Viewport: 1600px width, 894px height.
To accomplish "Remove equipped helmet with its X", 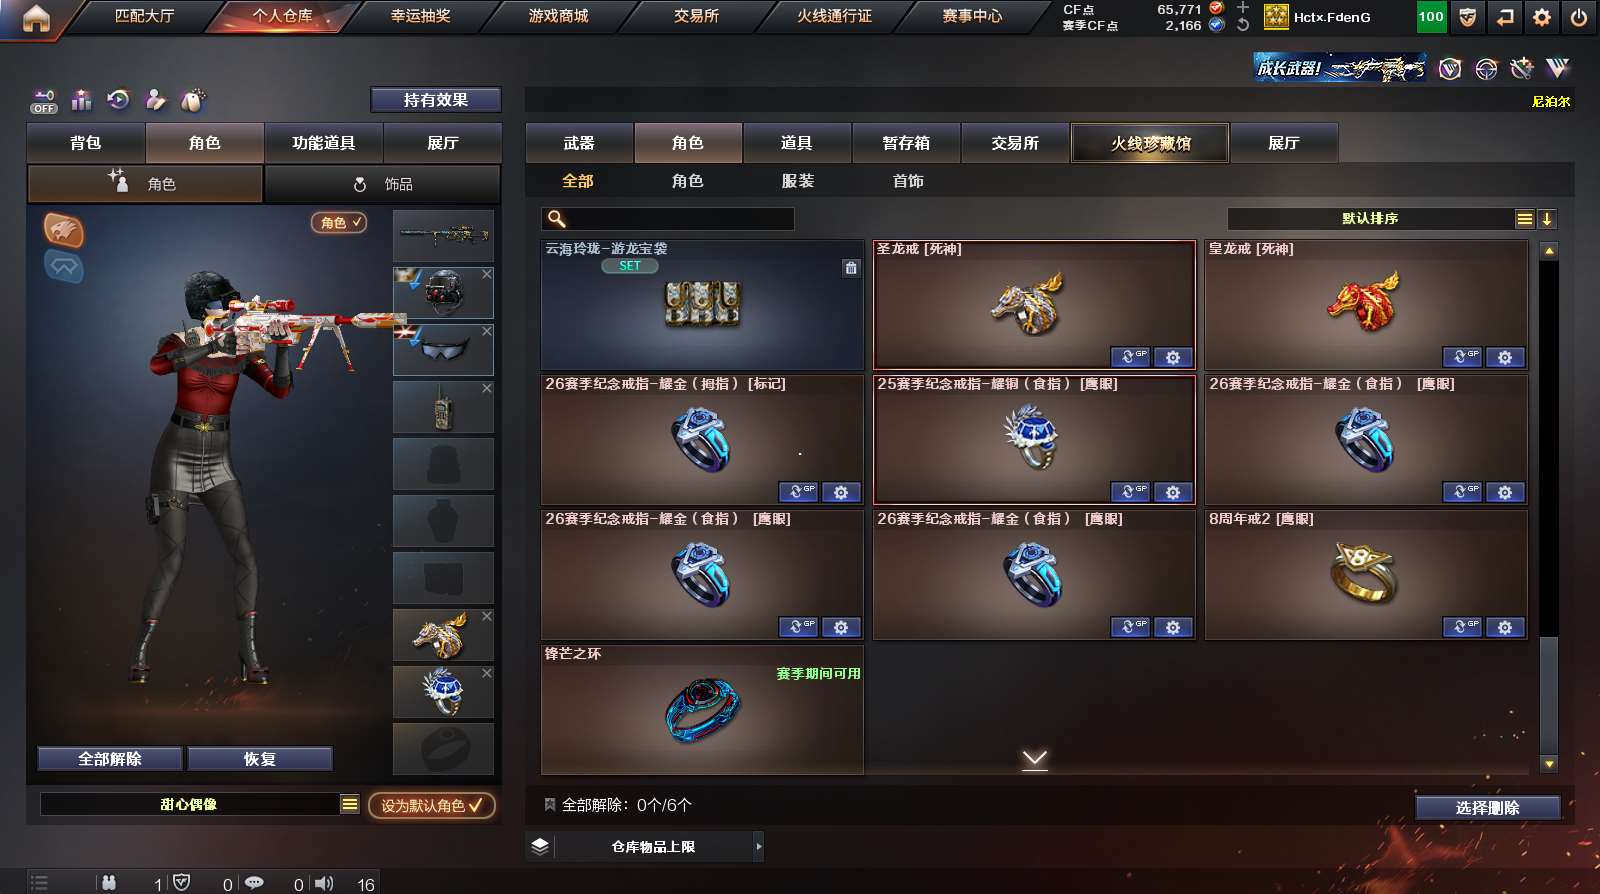I will [x=487, y=274].
